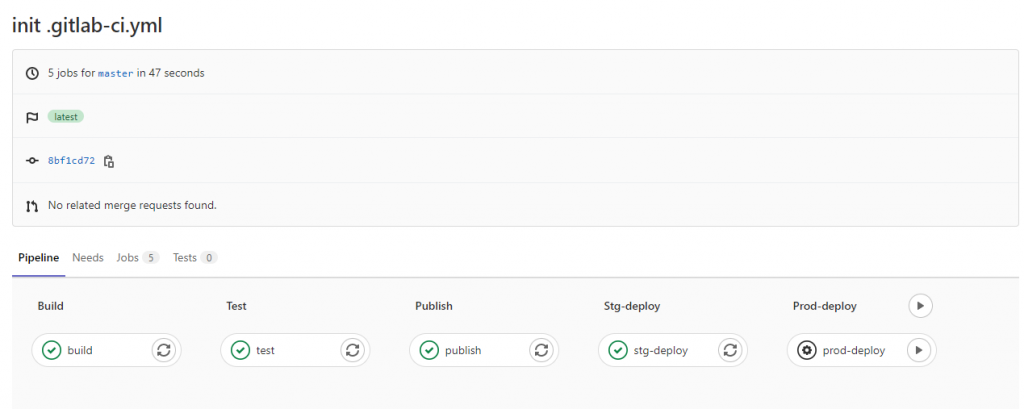Click the latest pipeline badge
The height and width of the screenshot is (409, 1024).
[x=65, y=117]
